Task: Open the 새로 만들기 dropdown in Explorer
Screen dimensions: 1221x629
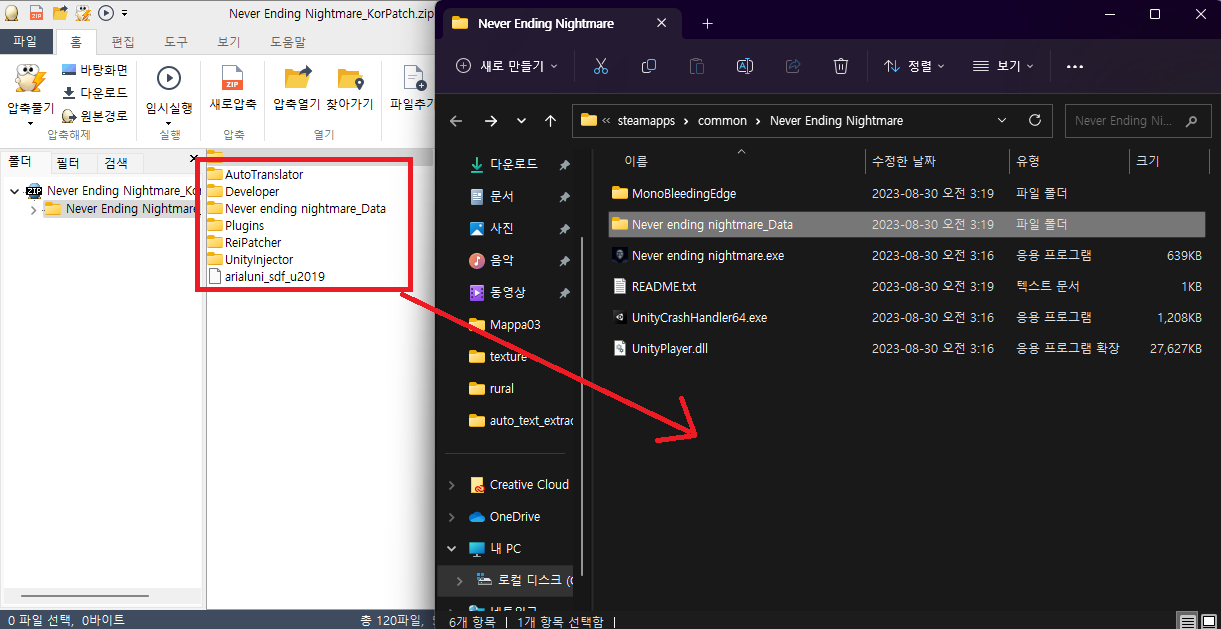Action: tap(507, 66)
